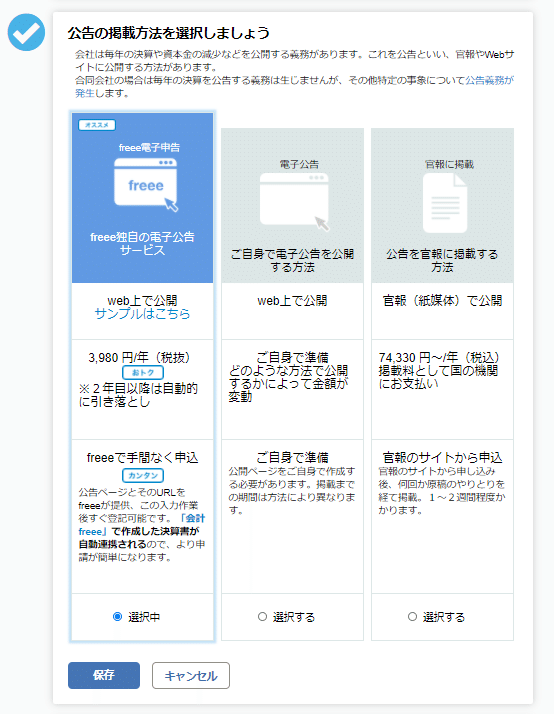Click the 官報のサイトから申込 heading
The height and width of the screenshot is (714, 554).
click(442, 458)
